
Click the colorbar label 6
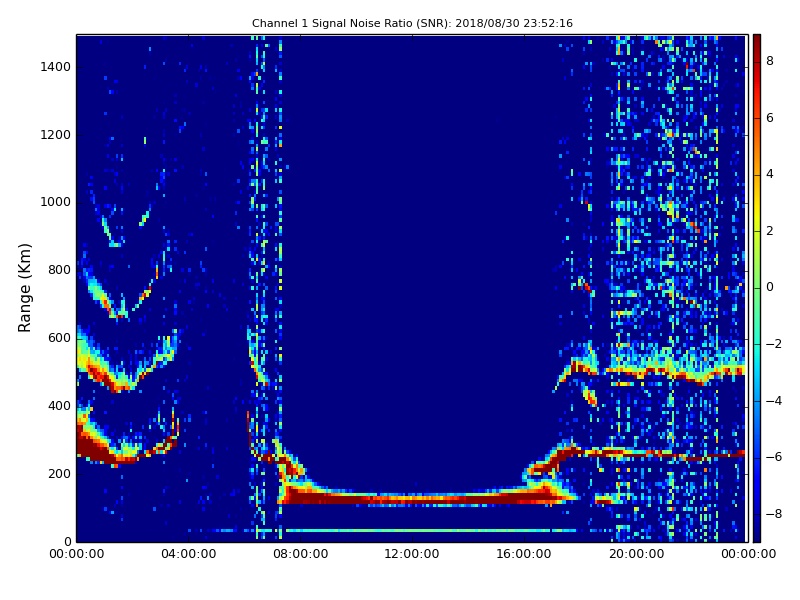pos(770,118)
